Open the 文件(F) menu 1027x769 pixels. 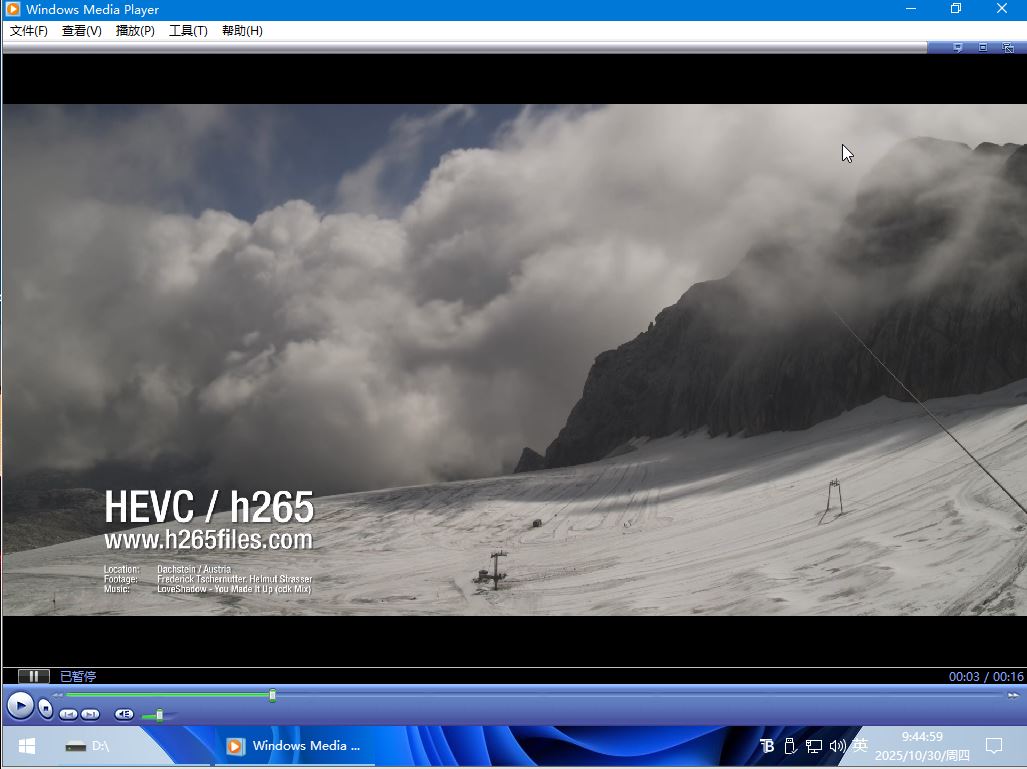pos(29,31)
